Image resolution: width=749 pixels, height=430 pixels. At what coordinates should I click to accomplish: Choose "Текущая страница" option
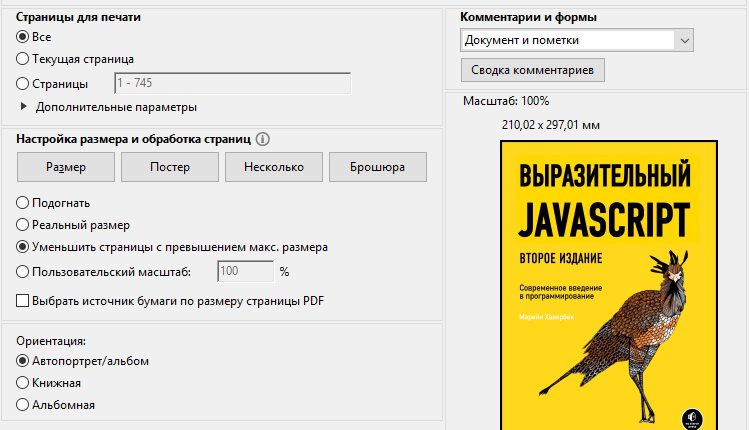(x=22, y=59)
